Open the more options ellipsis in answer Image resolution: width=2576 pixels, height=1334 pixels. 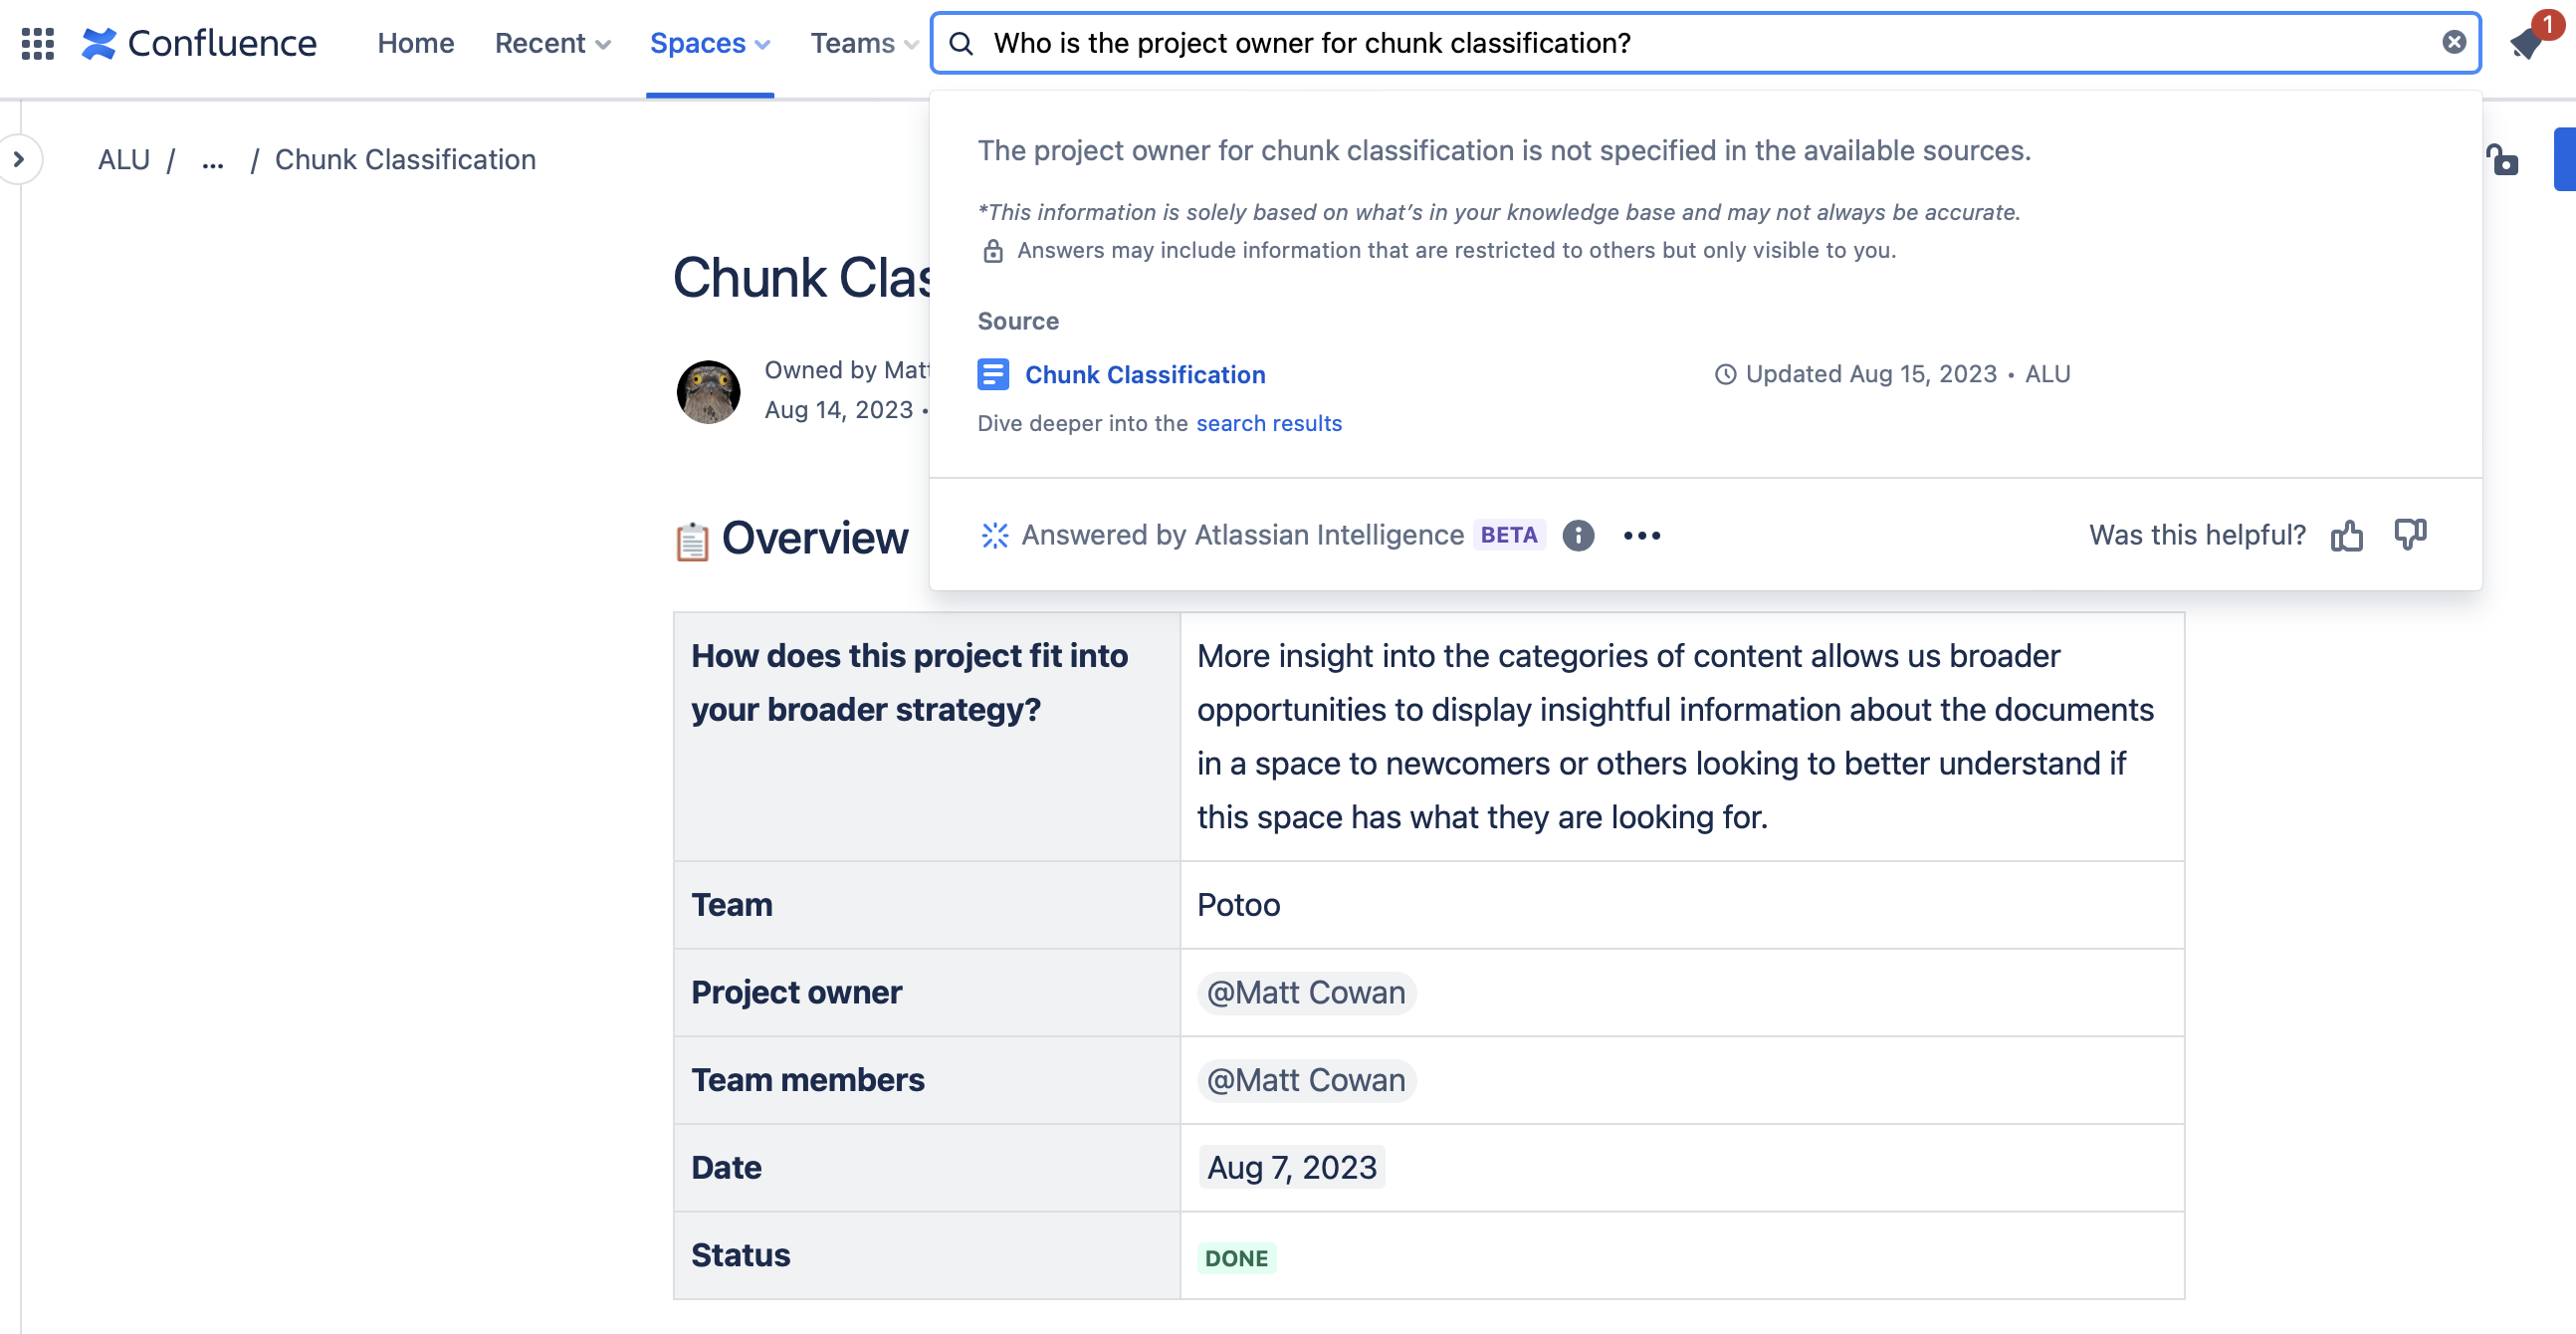[1642, 535]
